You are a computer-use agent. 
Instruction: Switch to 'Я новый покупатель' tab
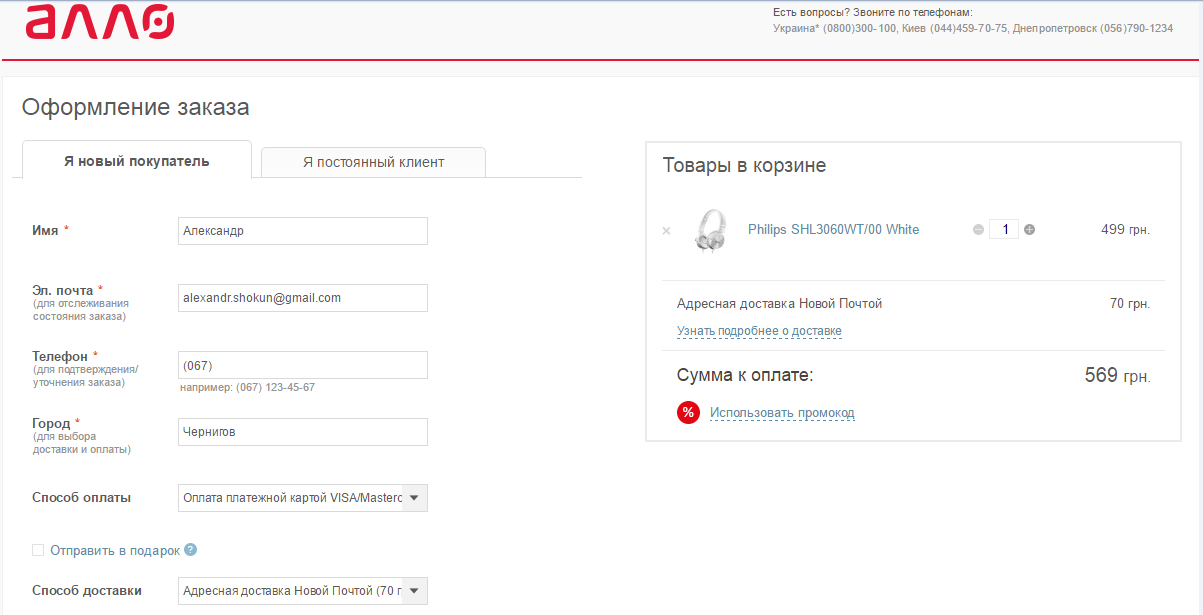coord(136,161)
